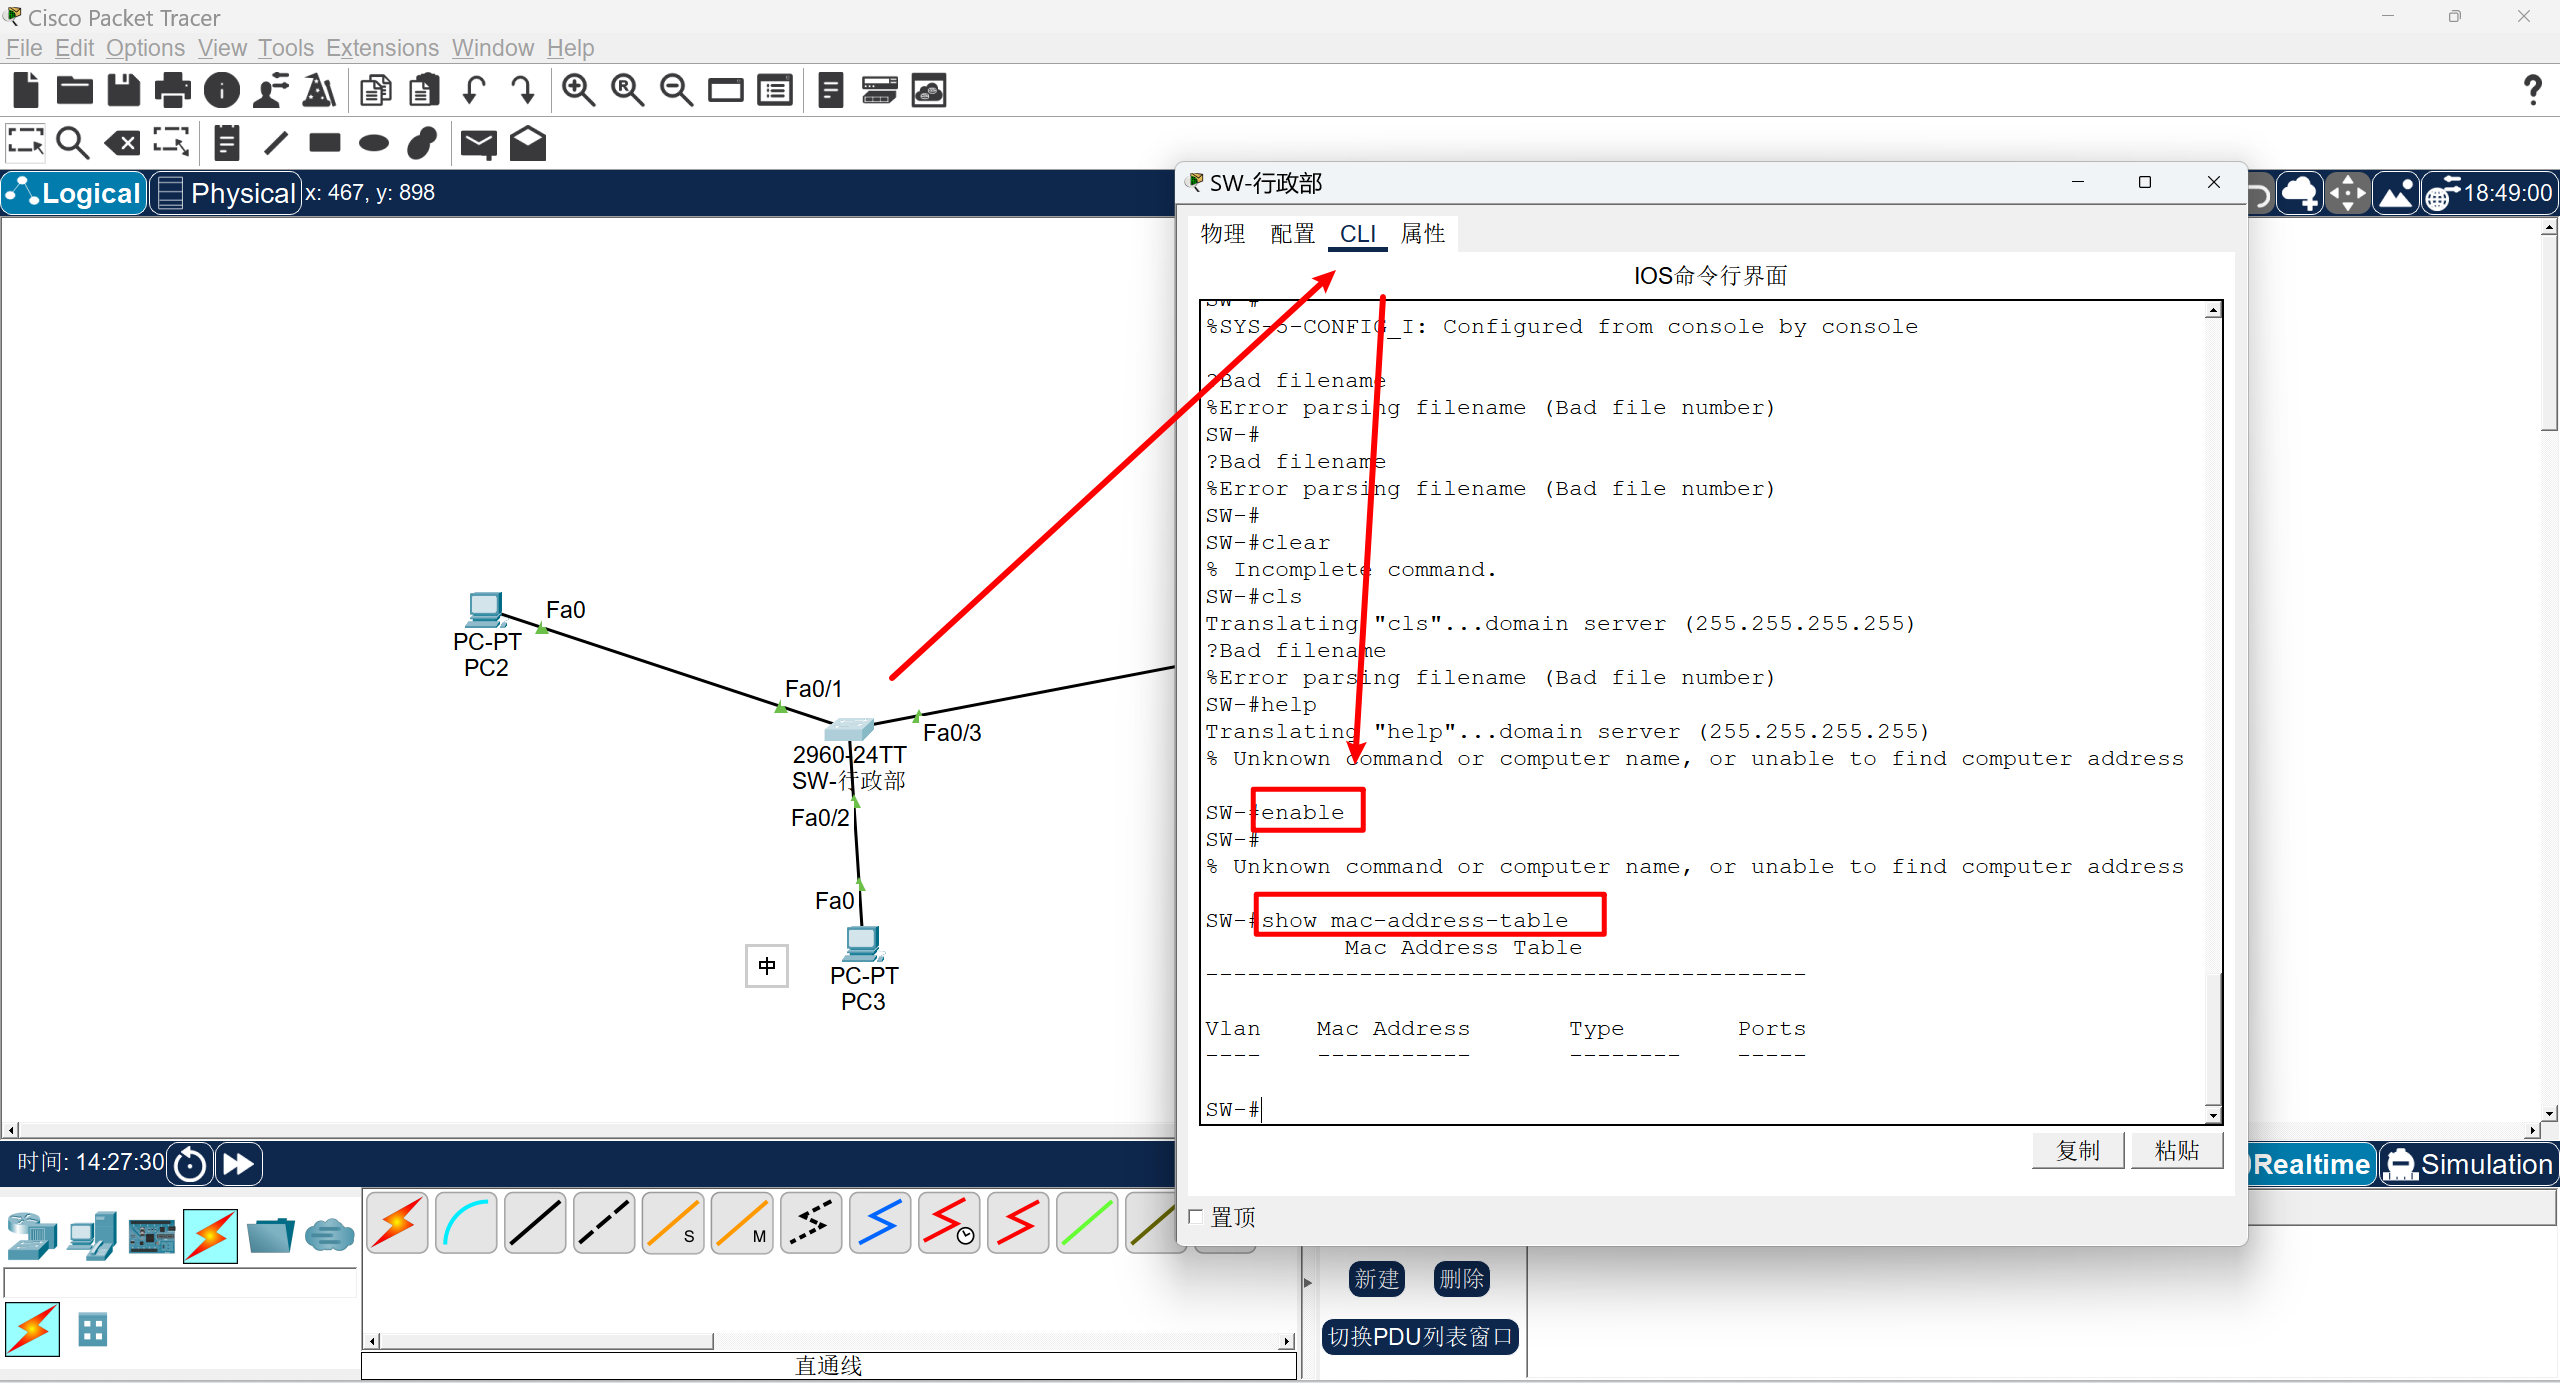Viewport: 2560px width, 1383px height.
Task: Open network information via the circled-i icon
Action: tap(222, 91)
